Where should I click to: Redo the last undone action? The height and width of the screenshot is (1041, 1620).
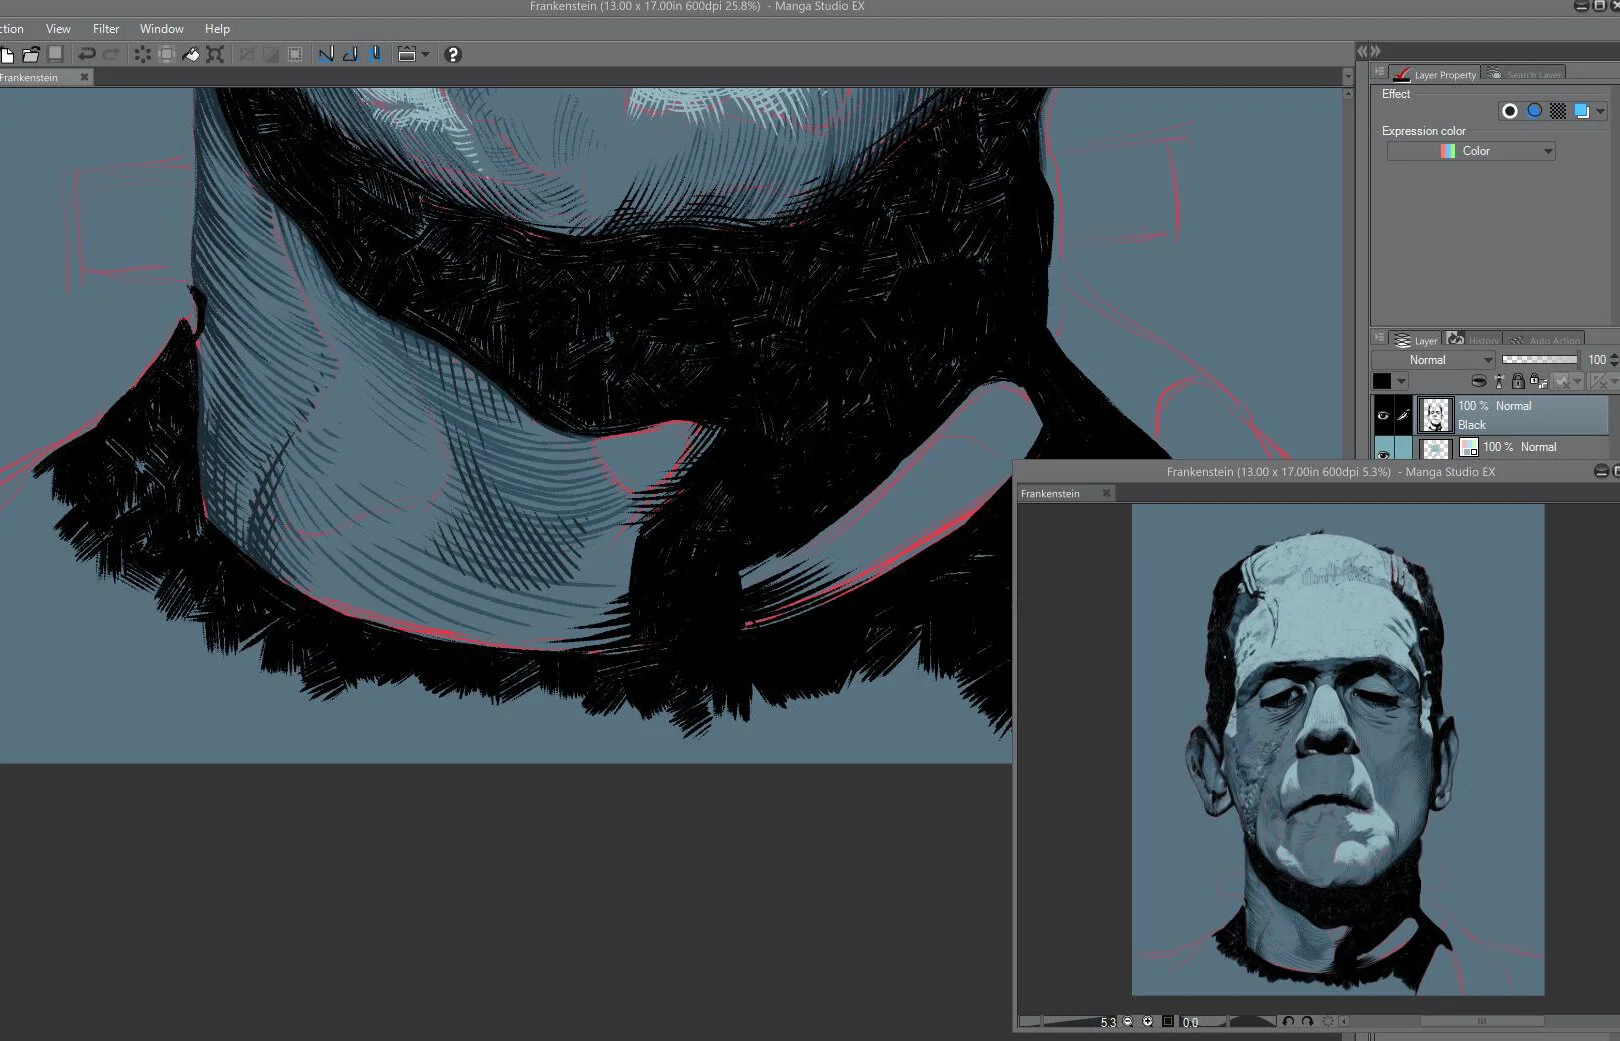tap(111, 54)
